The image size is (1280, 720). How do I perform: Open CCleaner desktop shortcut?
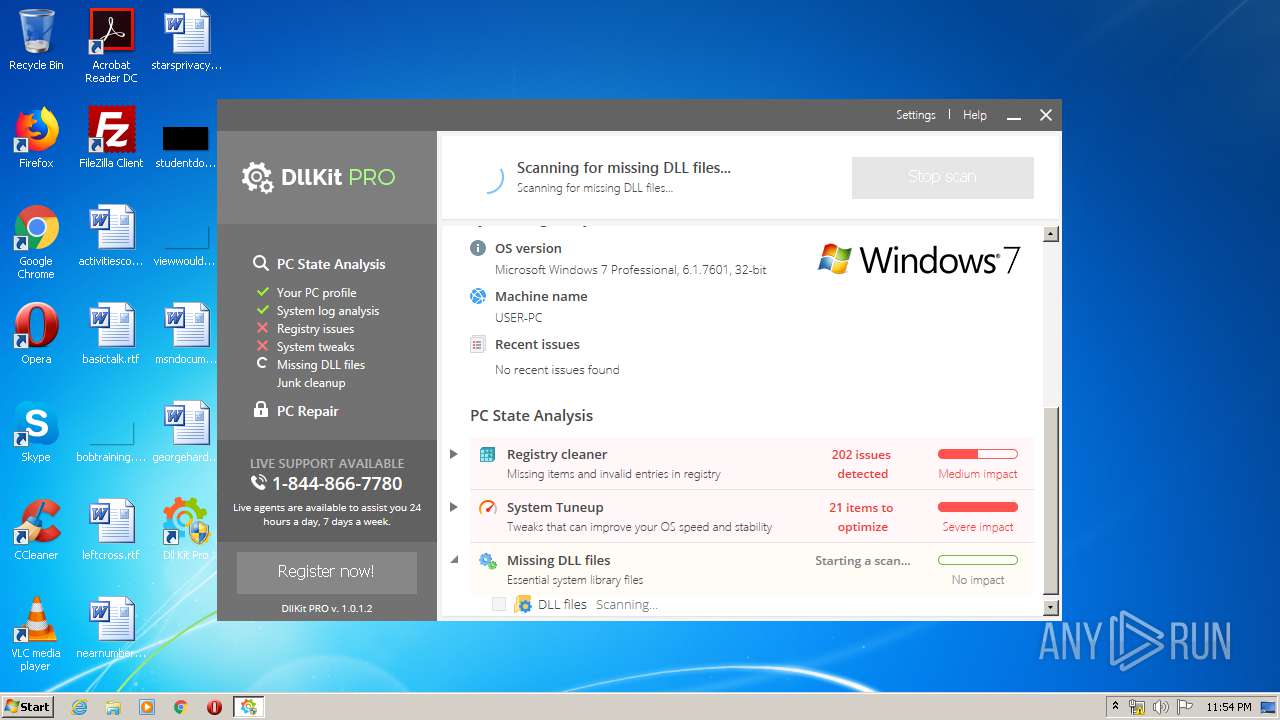pos(36,530)
